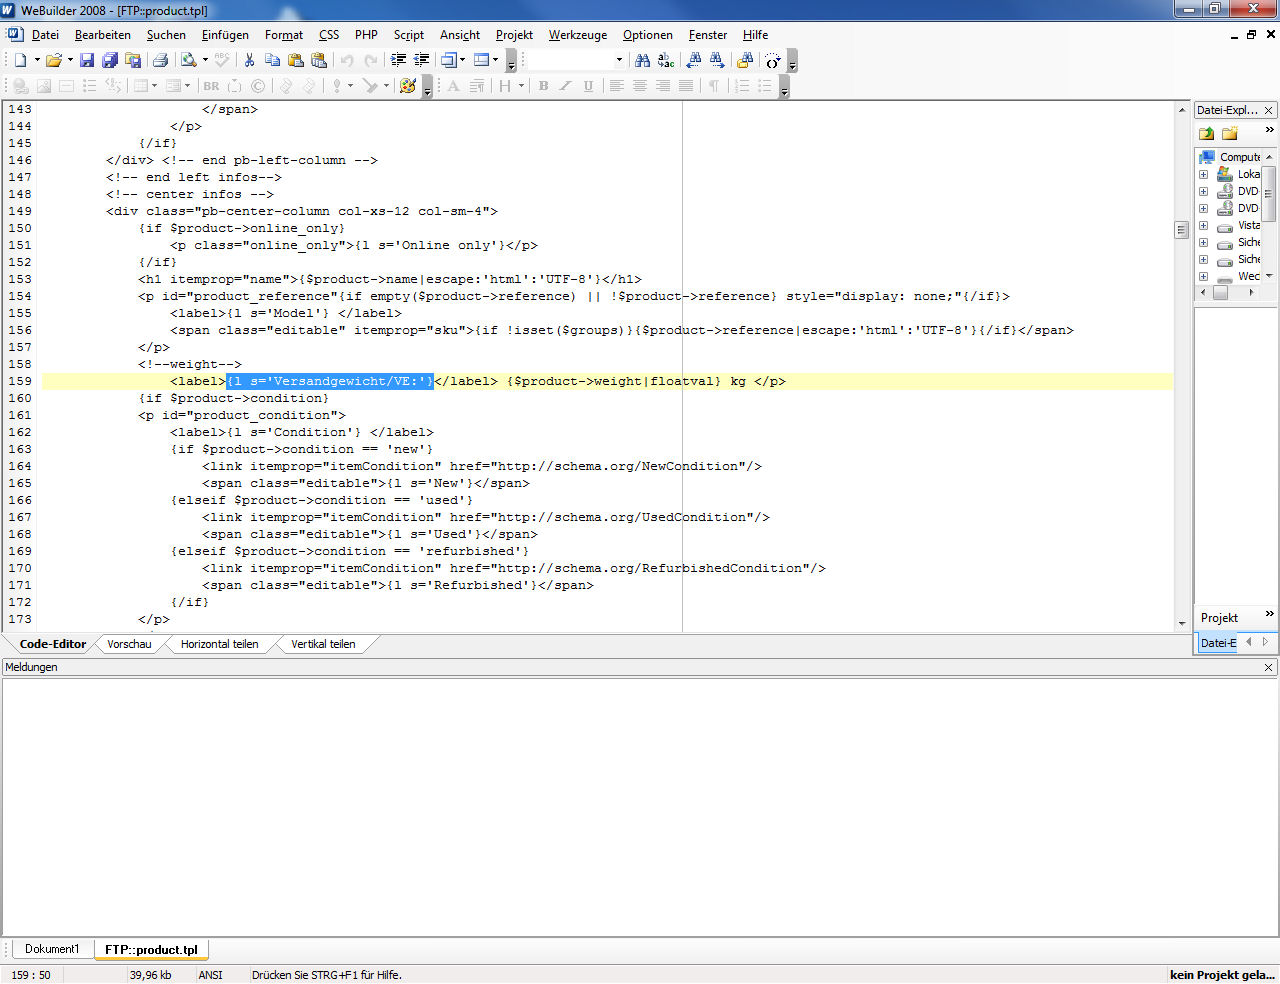Screen dimensions: 1280x984
Task: Expand the Wec drive node
Action: tap(1204, 276)
